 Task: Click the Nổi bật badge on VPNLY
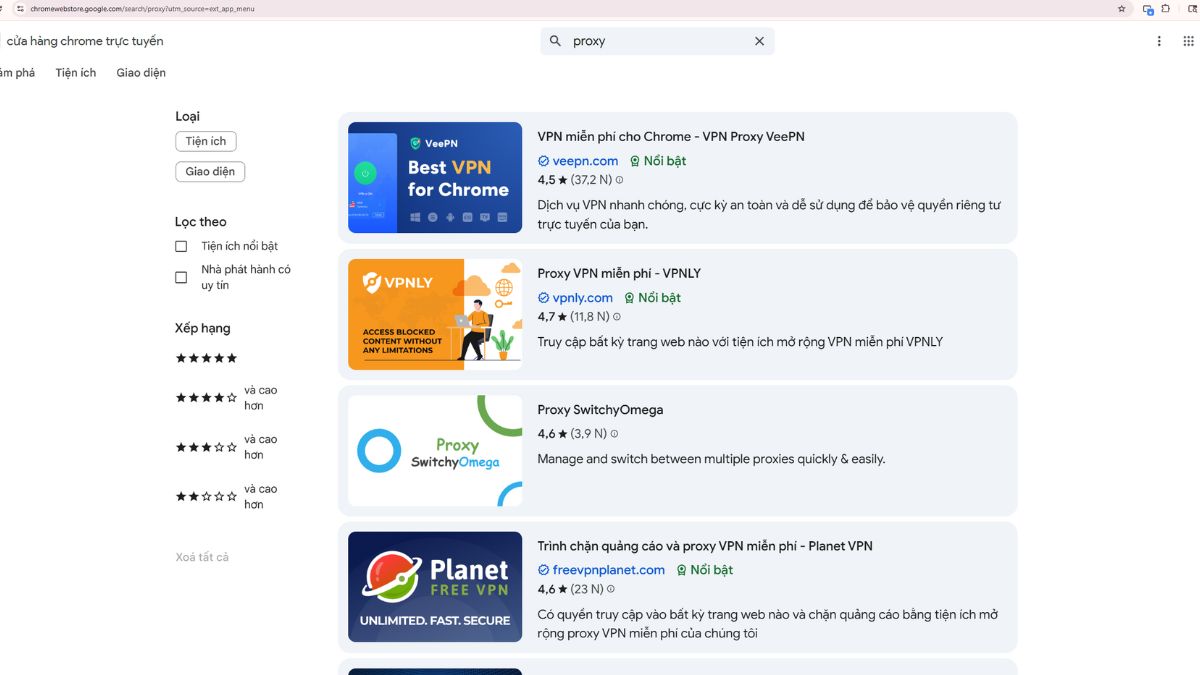[x=652, y=298]
